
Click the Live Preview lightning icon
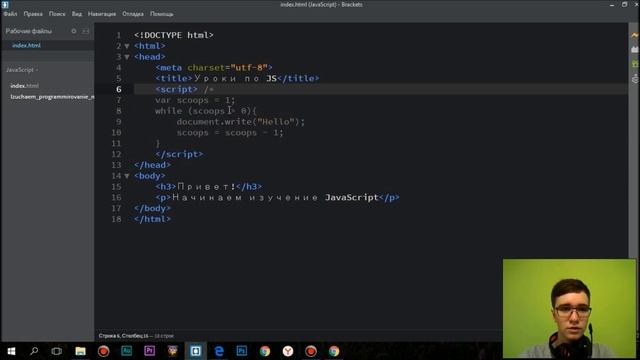tap(635, 36)
